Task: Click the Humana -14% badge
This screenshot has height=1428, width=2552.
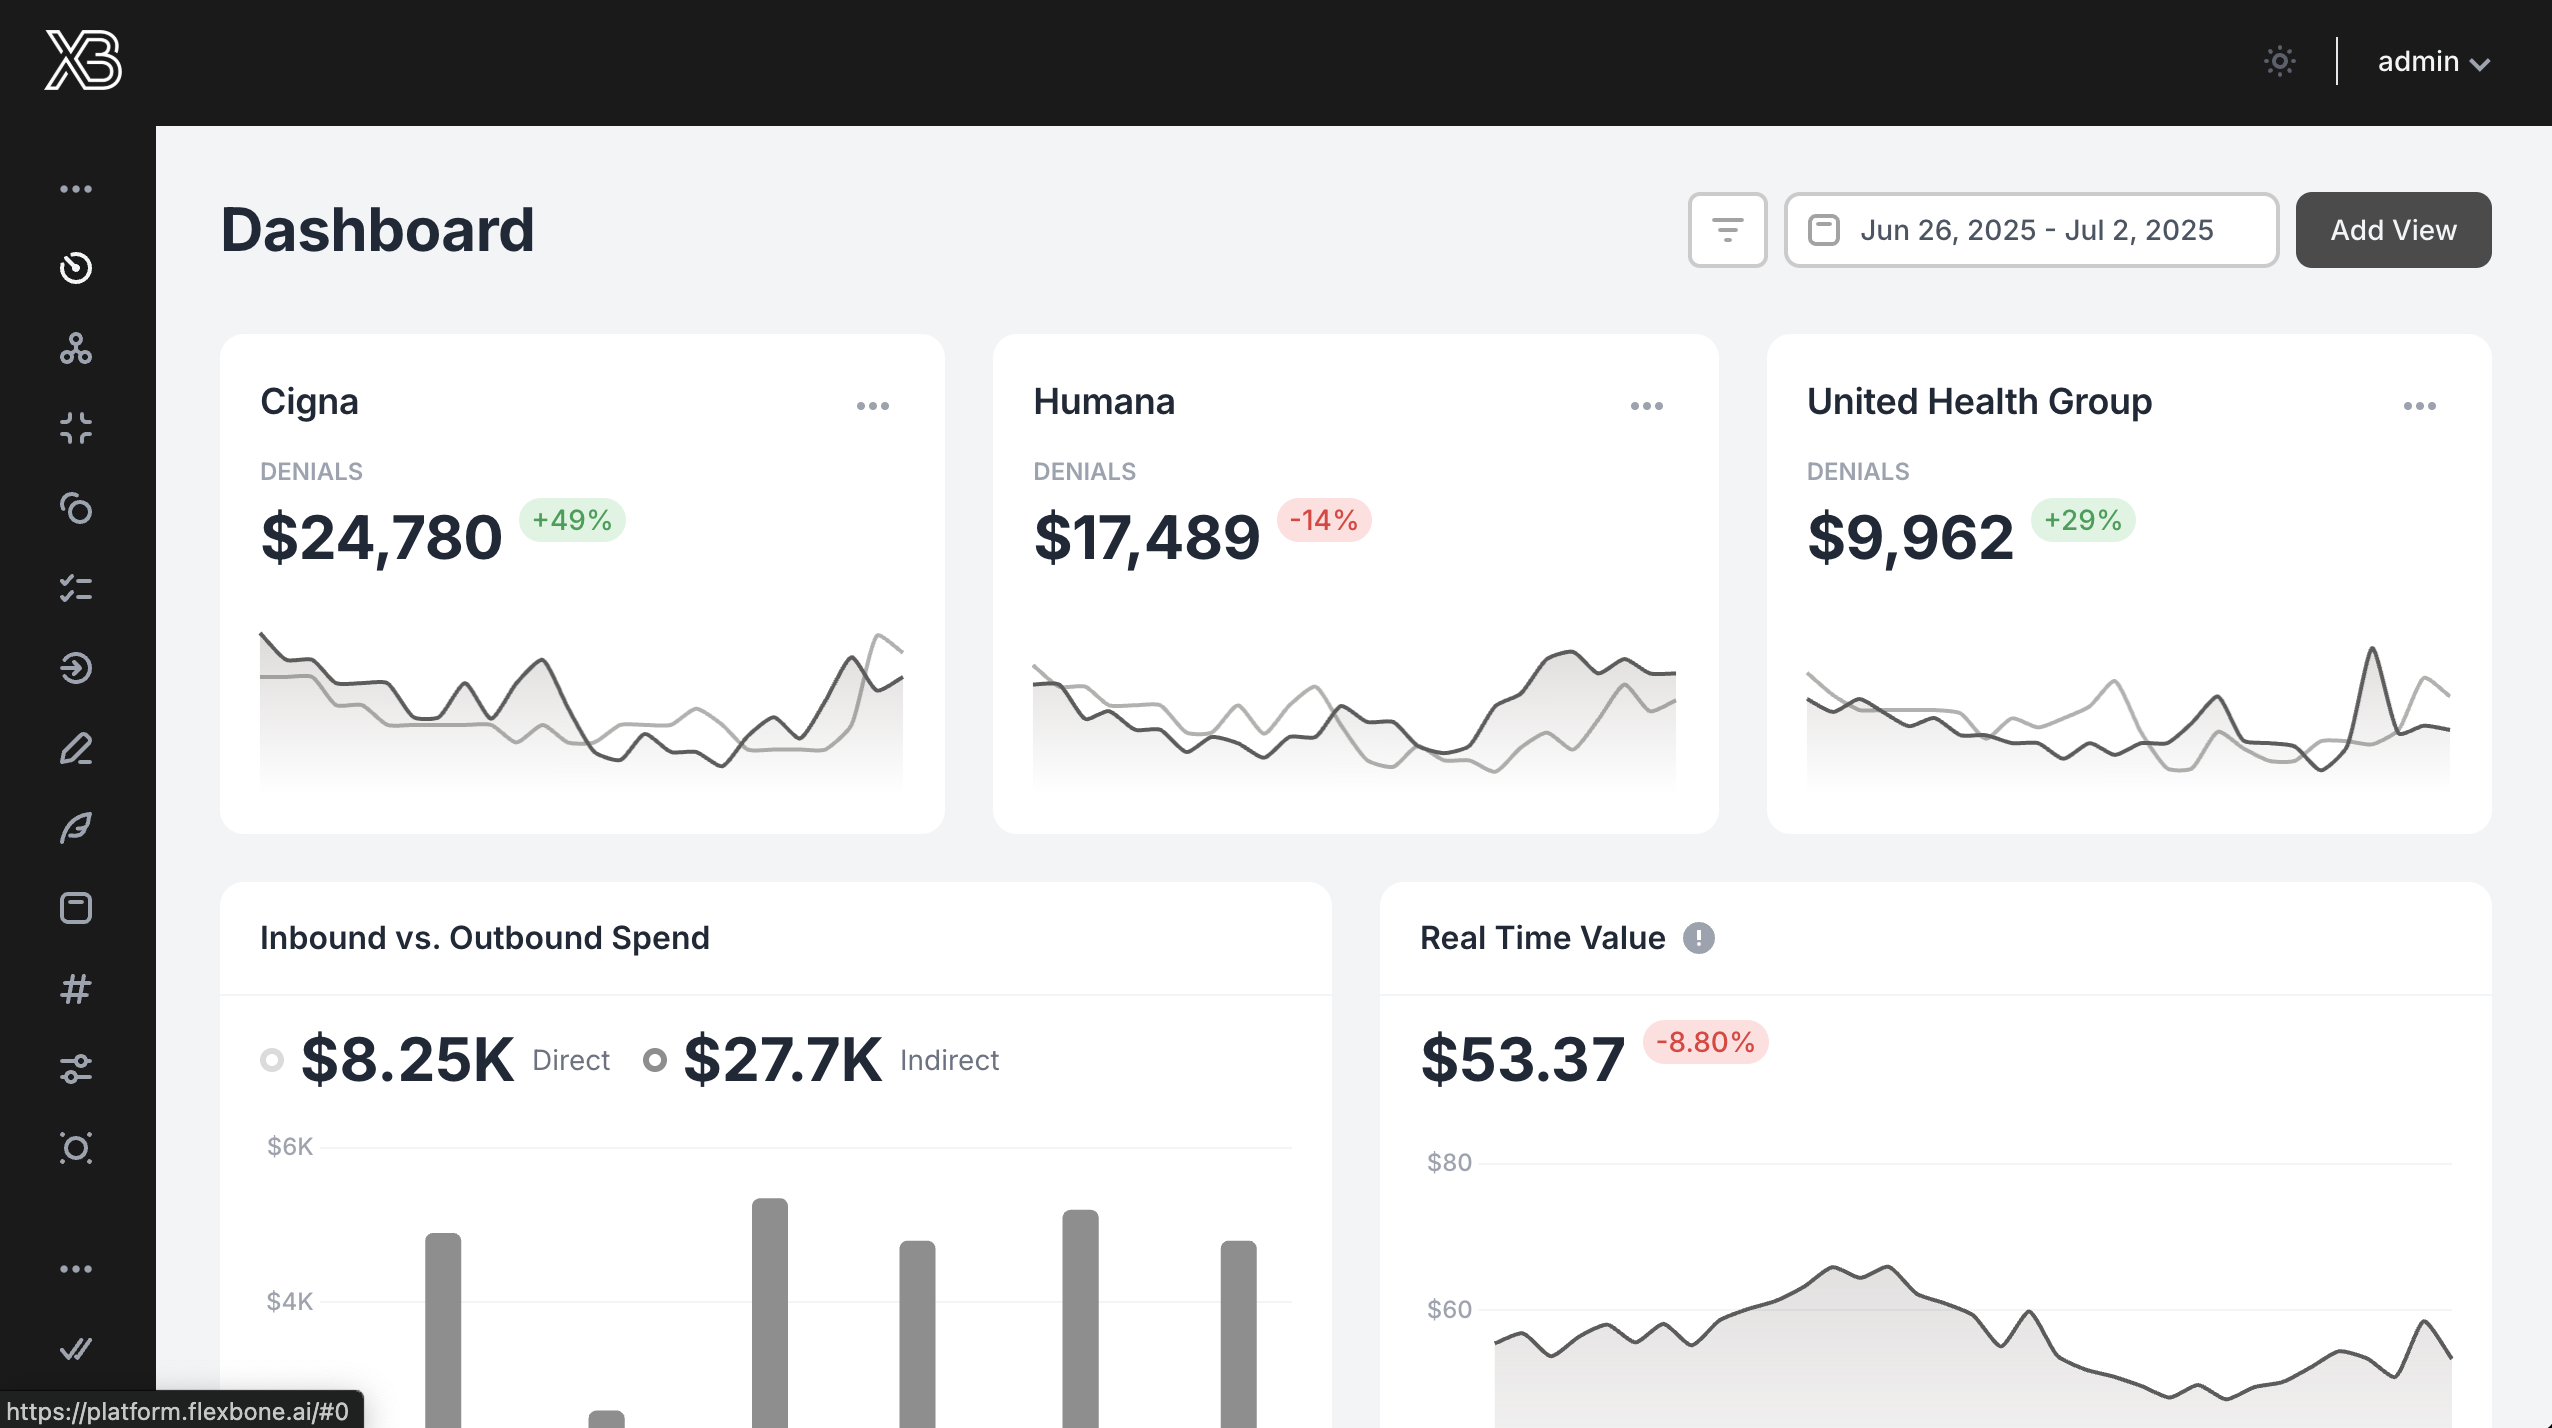Action: click(x=1324, y=520)
